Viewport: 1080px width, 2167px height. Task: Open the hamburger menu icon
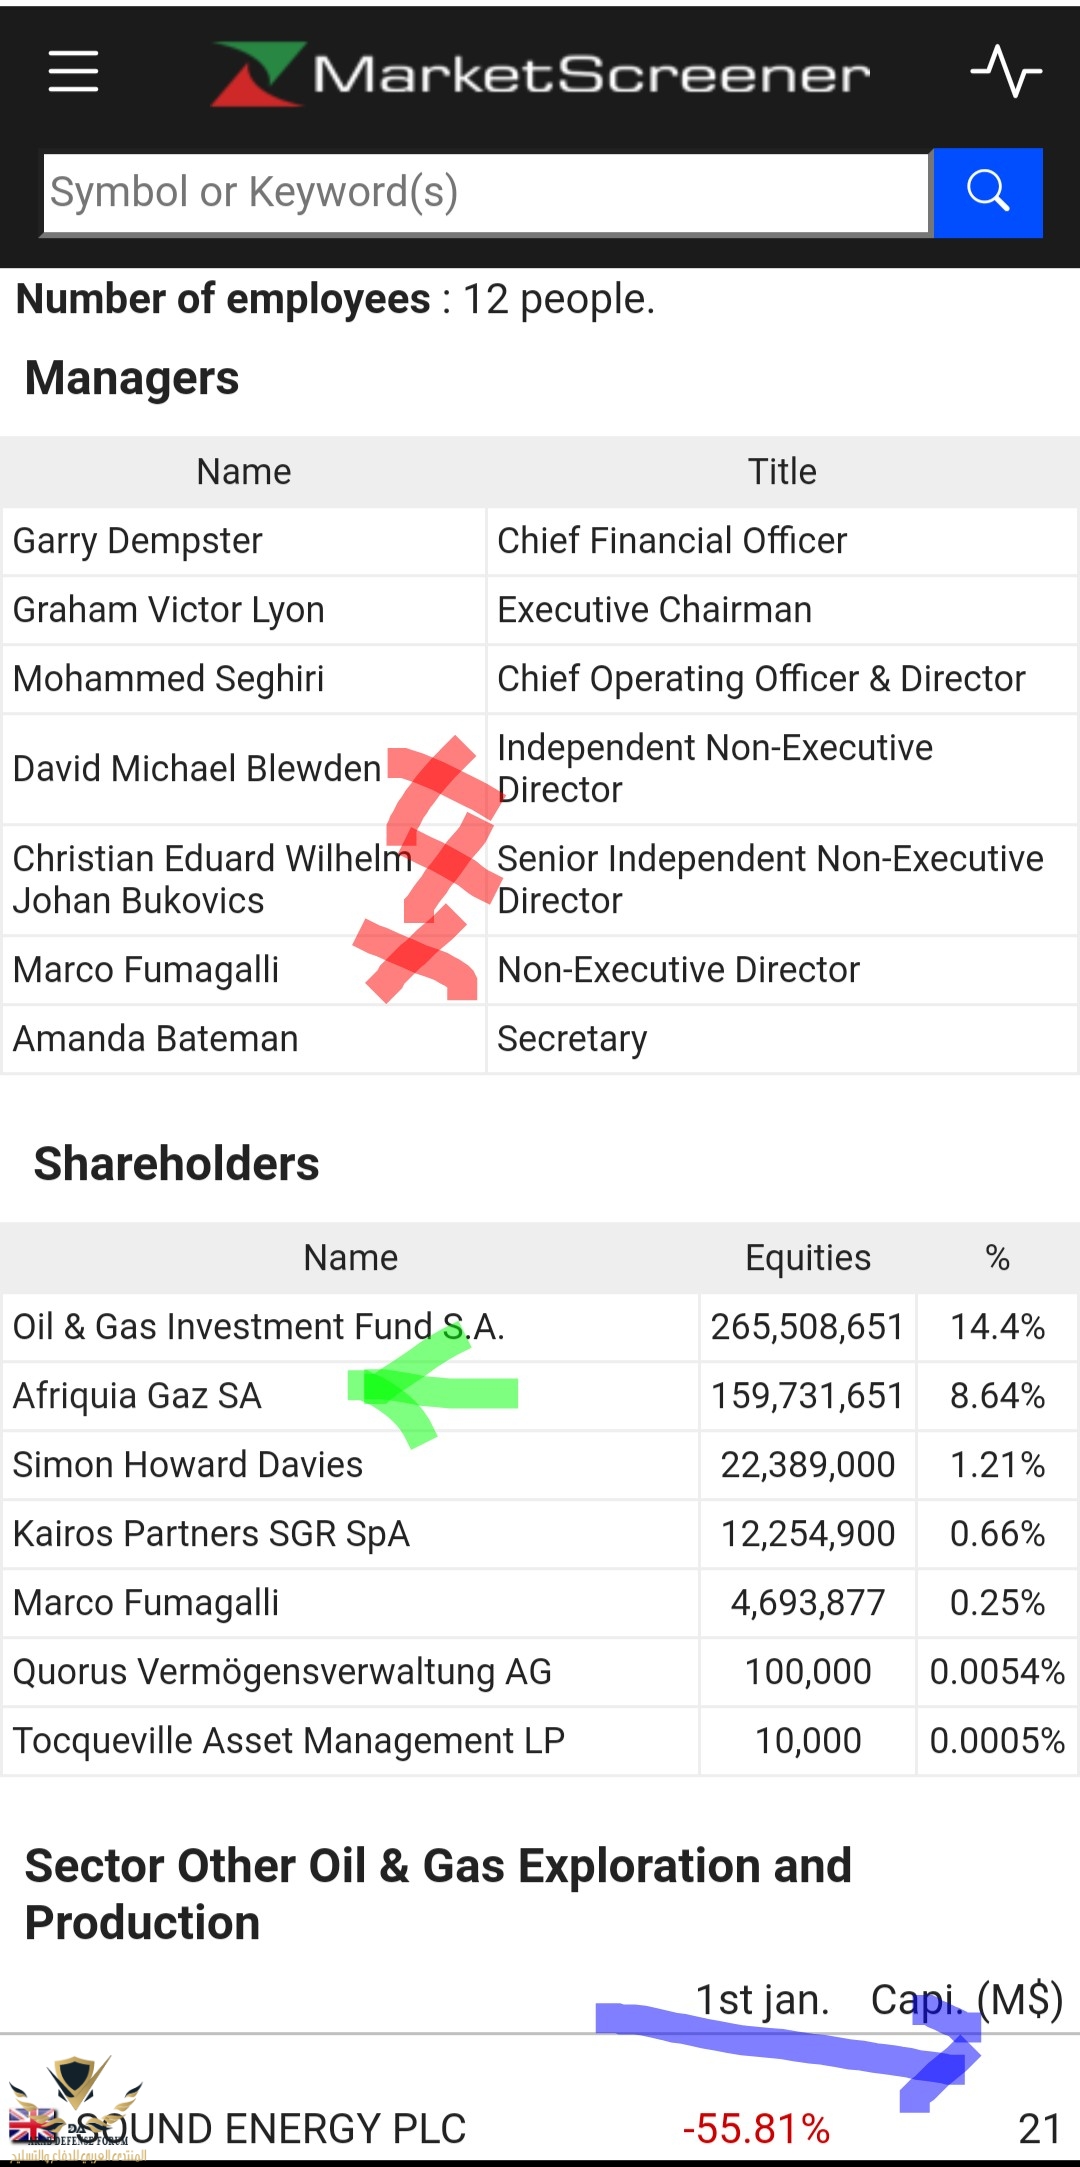click(x=74, y=72)
